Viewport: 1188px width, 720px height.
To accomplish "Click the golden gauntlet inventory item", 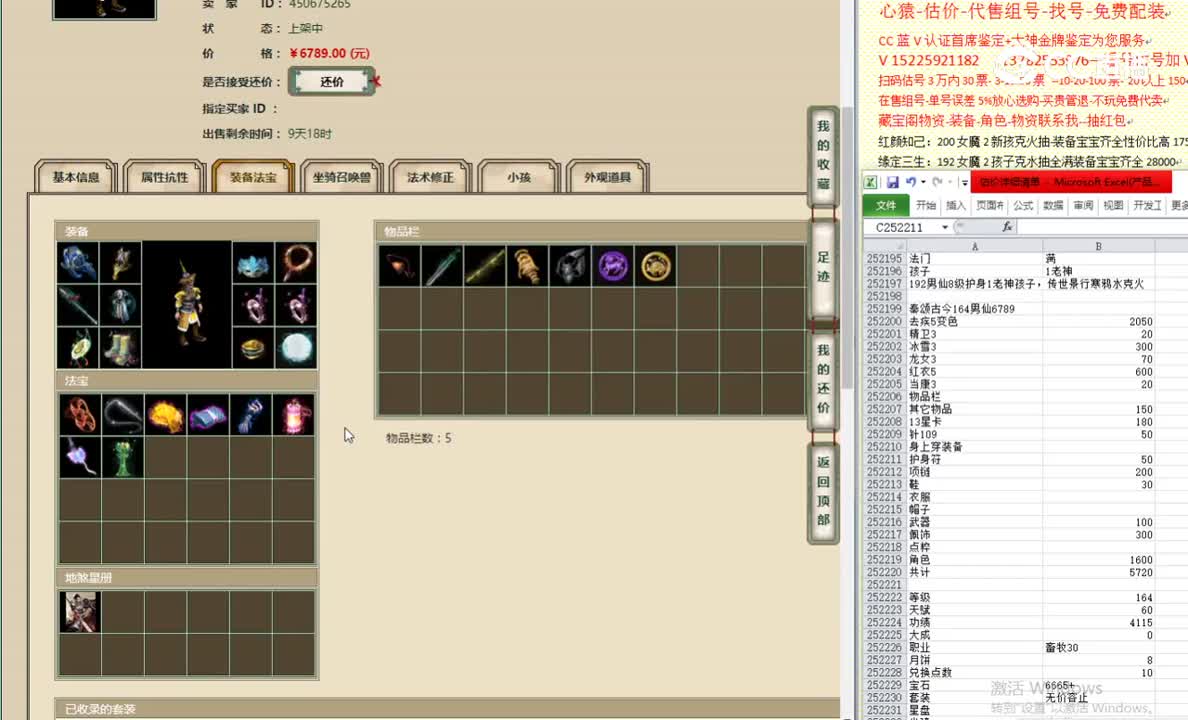I will 527,266.
